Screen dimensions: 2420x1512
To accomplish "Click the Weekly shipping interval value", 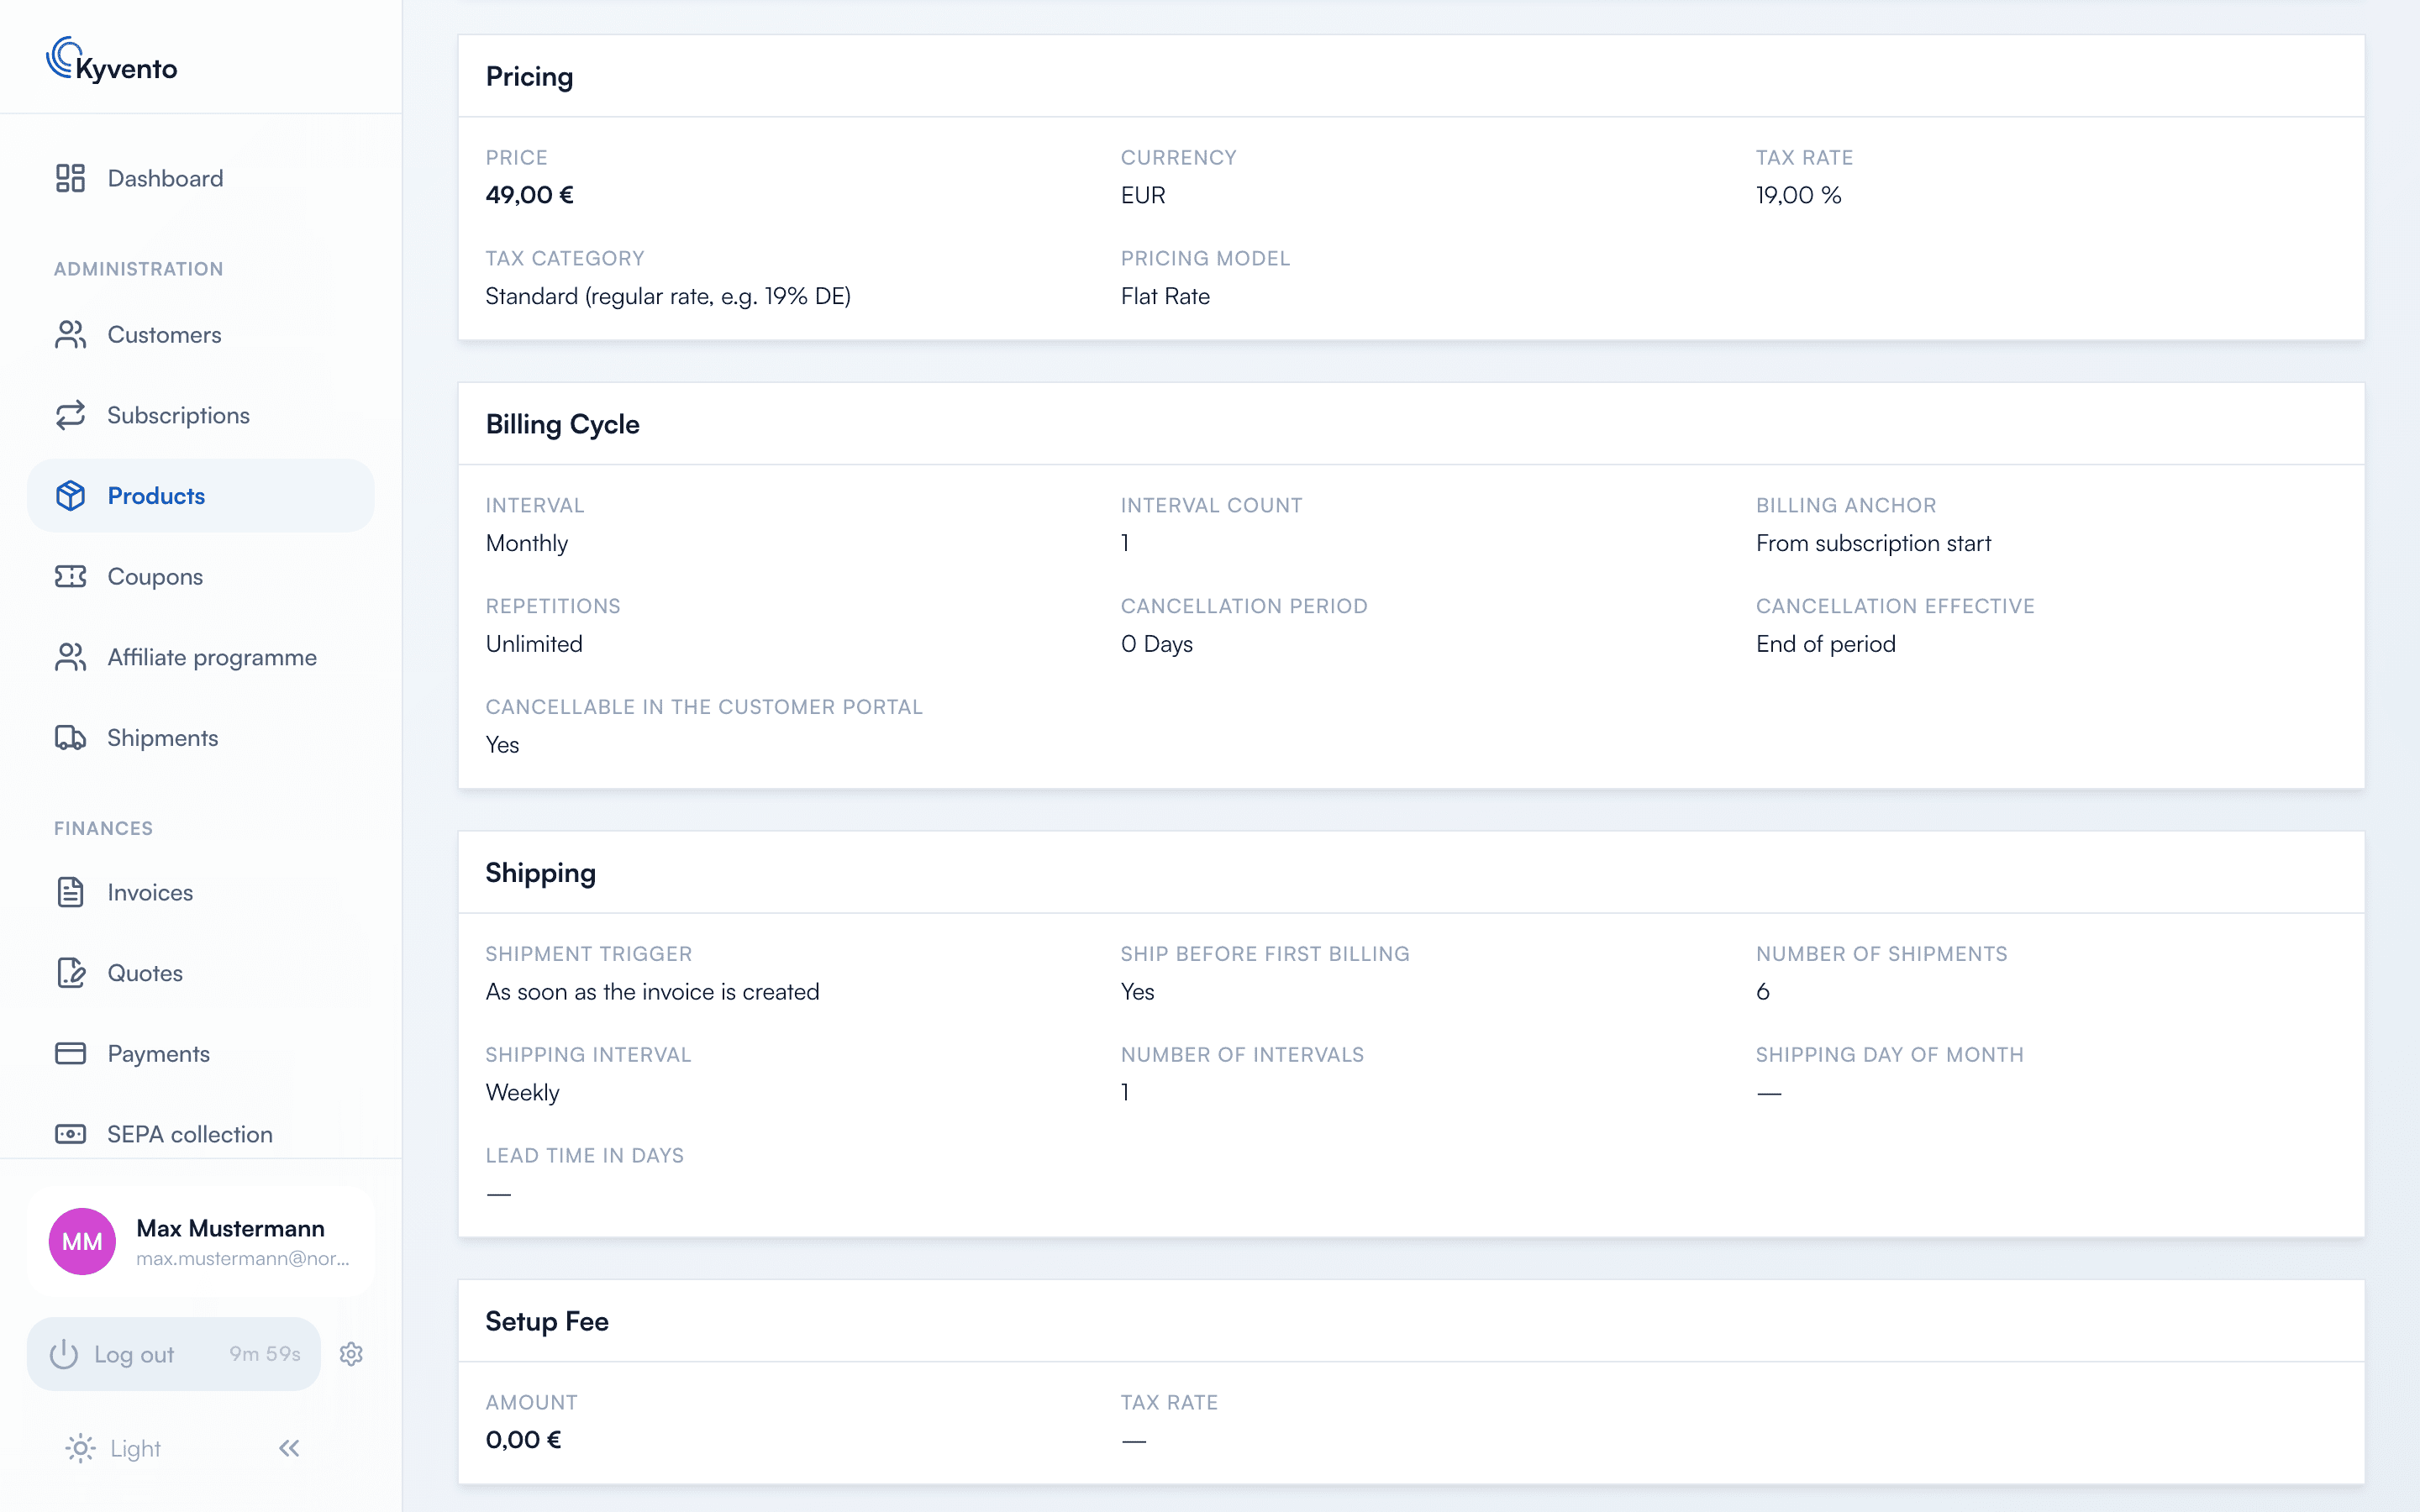I will [x=522, y=1092].
